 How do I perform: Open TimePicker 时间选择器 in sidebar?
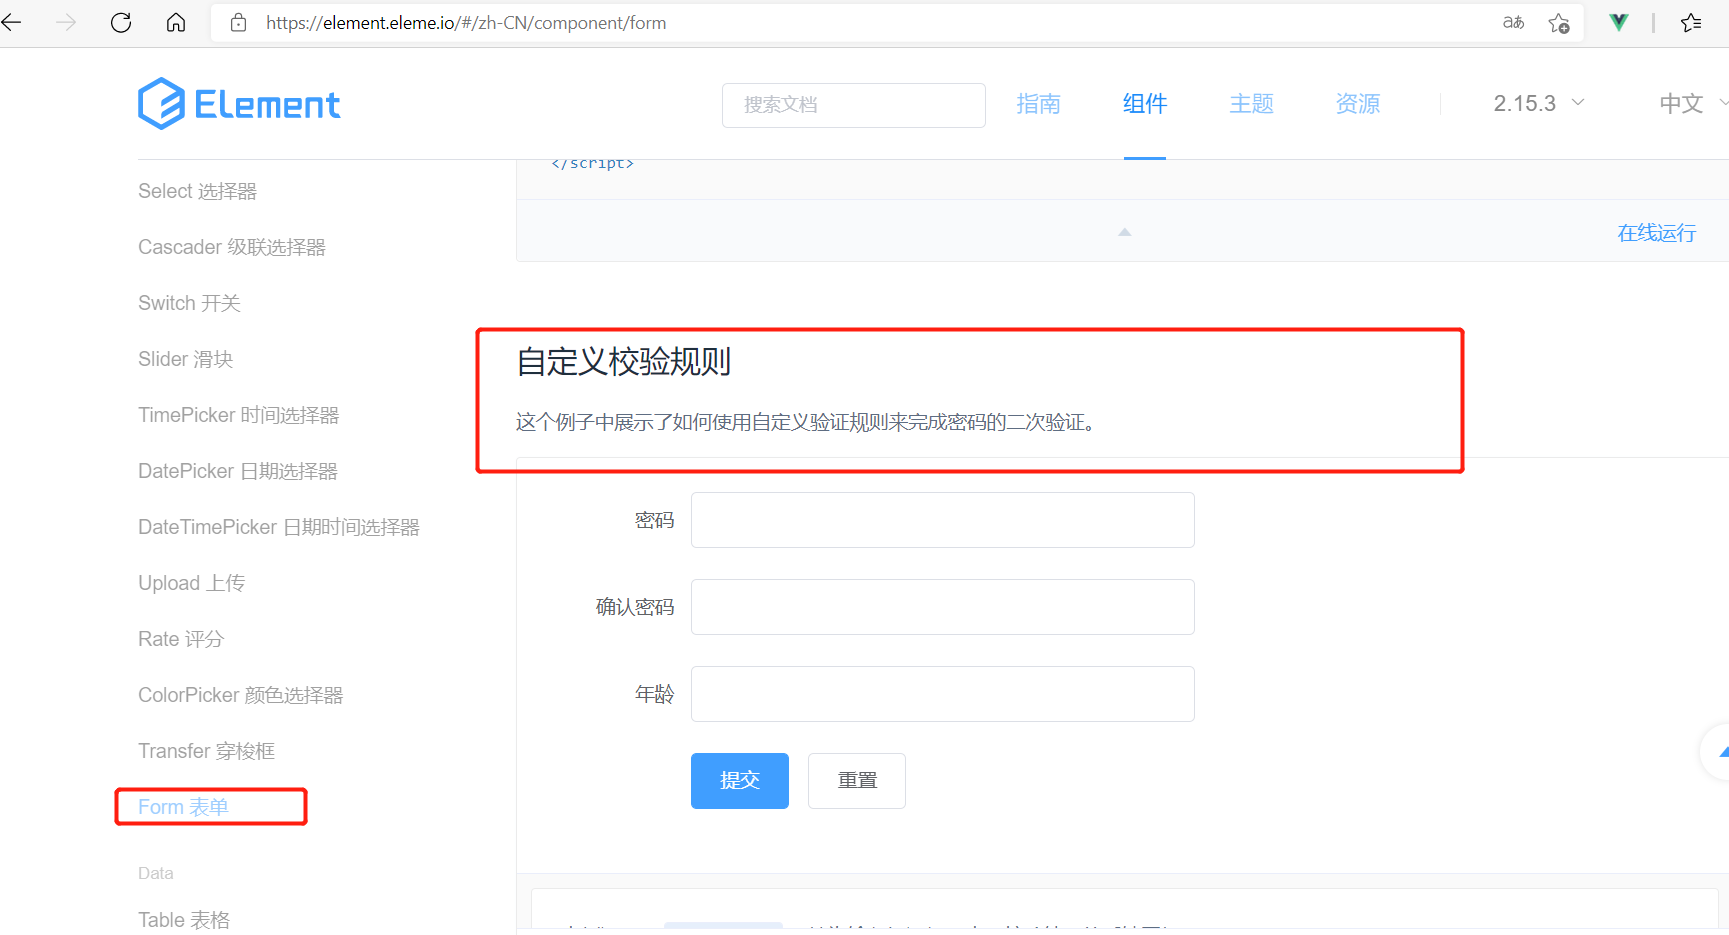[238, 415]
